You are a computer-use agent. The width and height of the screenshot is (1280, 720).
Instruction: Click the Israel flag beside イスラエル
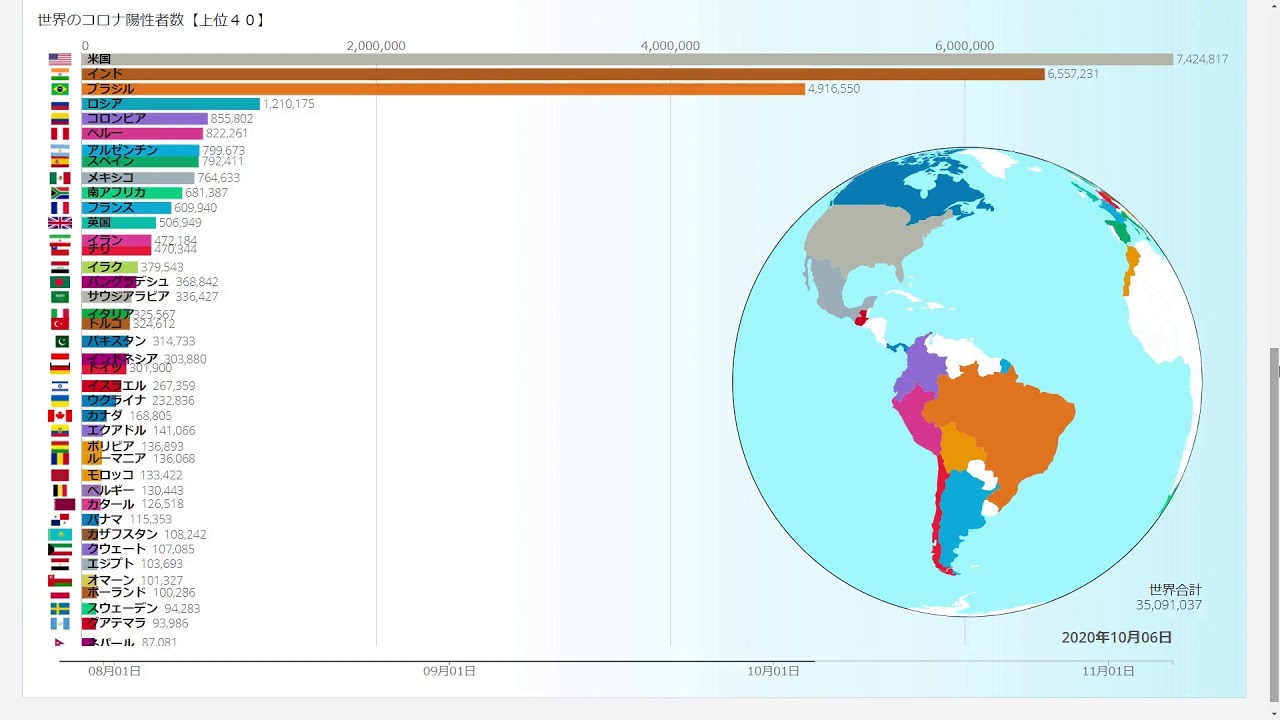point(60,386)
